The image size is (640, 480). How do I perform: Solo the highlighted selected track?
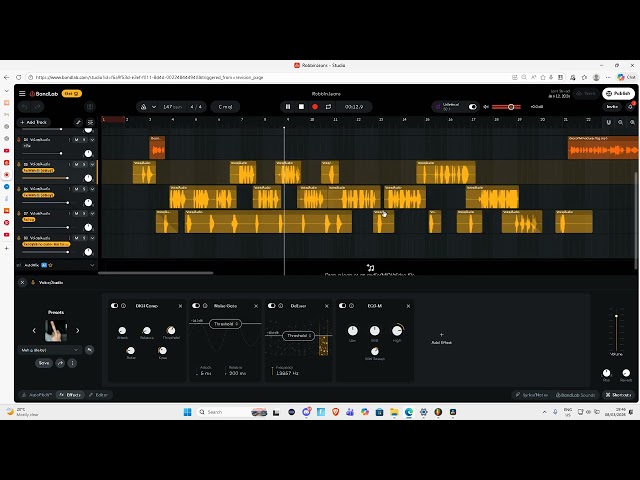click(84, 164)
